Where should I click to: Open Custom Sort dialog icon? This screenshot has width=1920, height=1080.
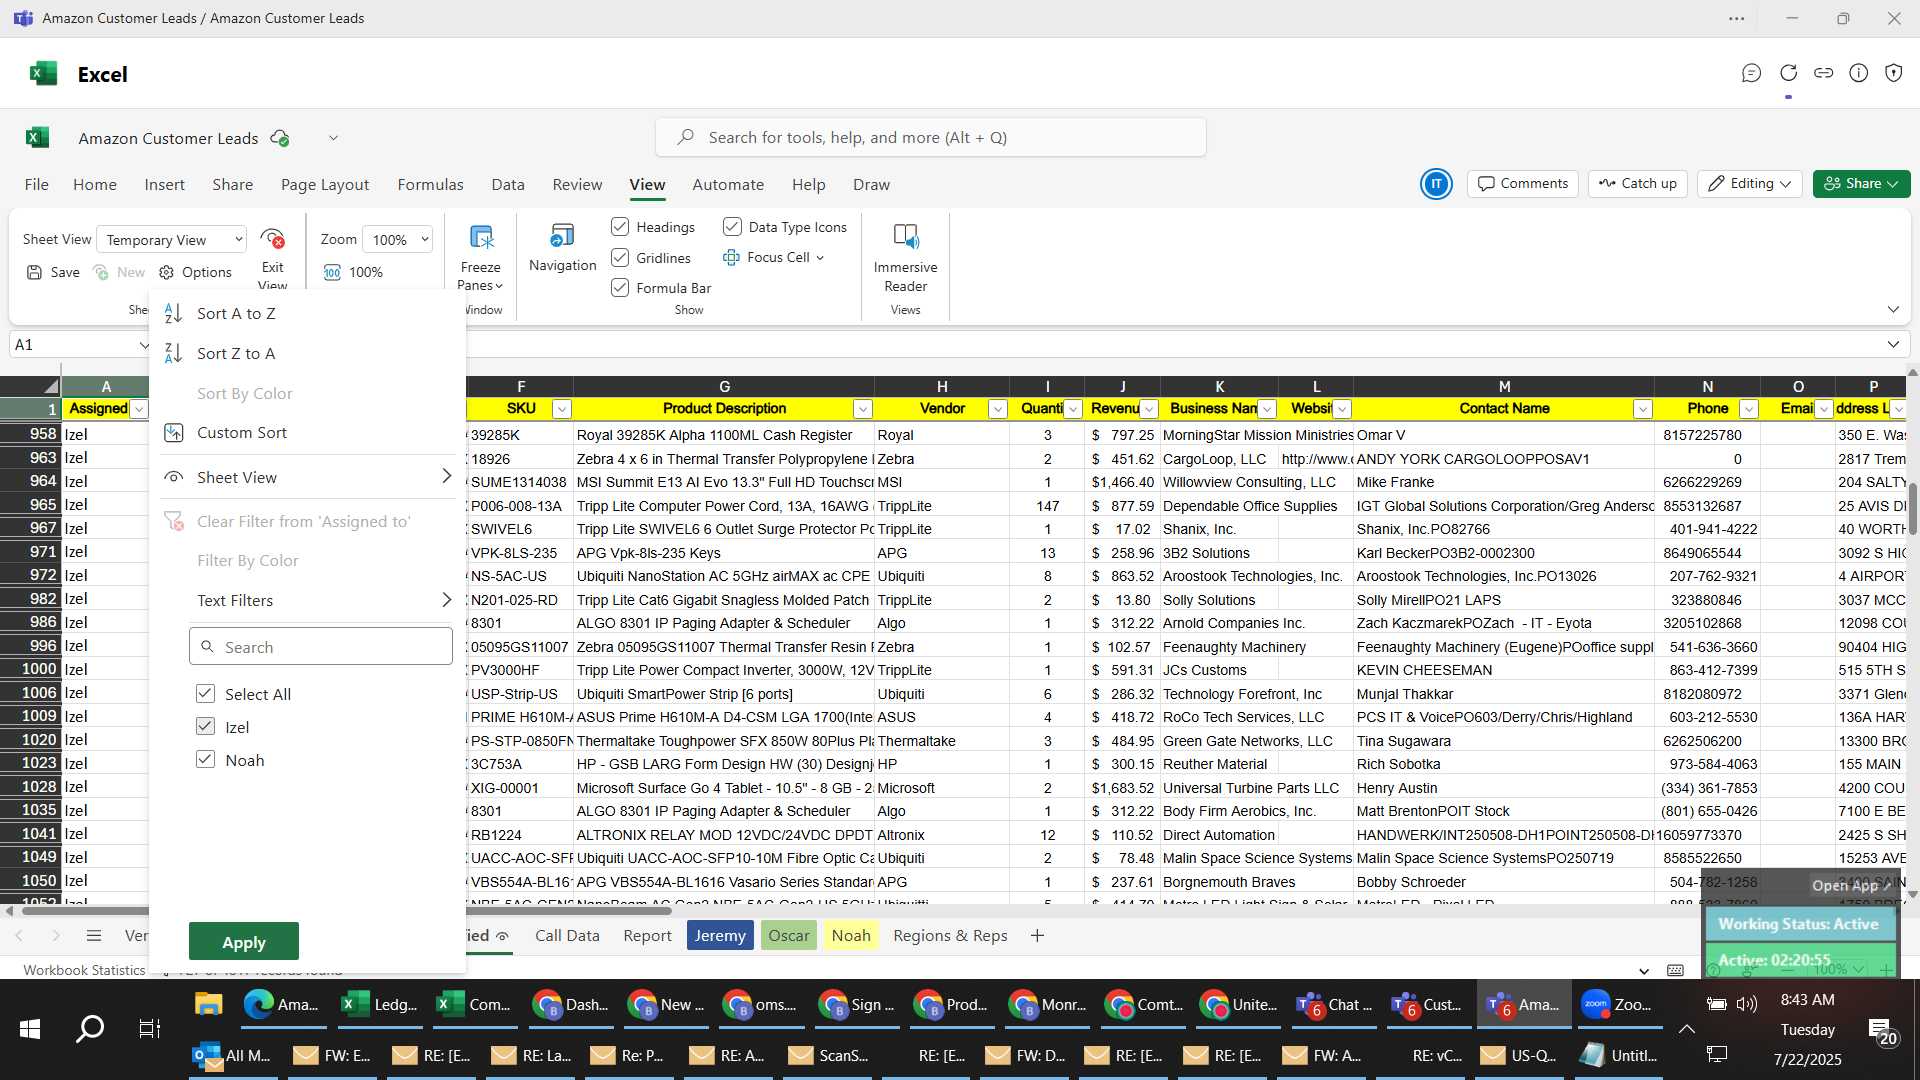pyautogui.click(x=173, y=432)
